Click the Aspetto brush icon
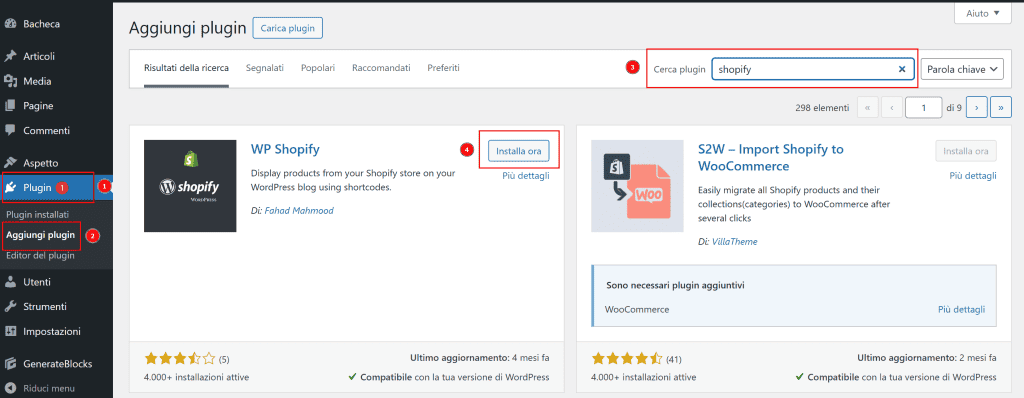Image resolution: width=1024 pixels, height=398 pixels. point(10,163)
